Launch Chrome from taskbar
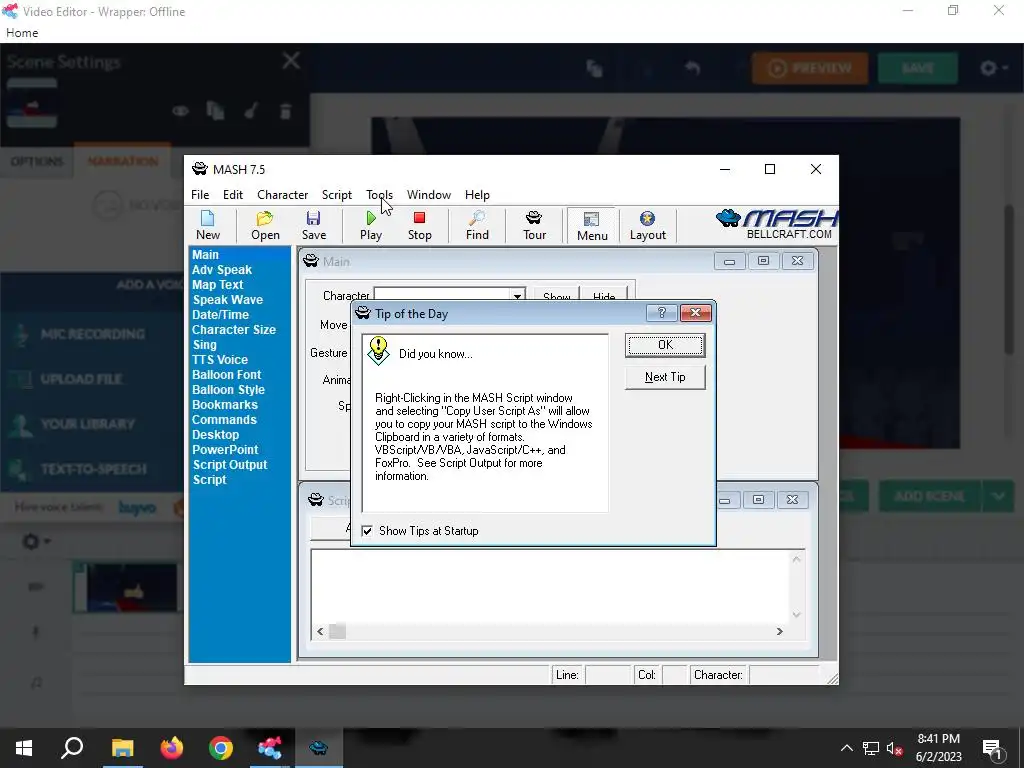The image size is (1024, 768). pyautogui.click(x=221, y=748)
